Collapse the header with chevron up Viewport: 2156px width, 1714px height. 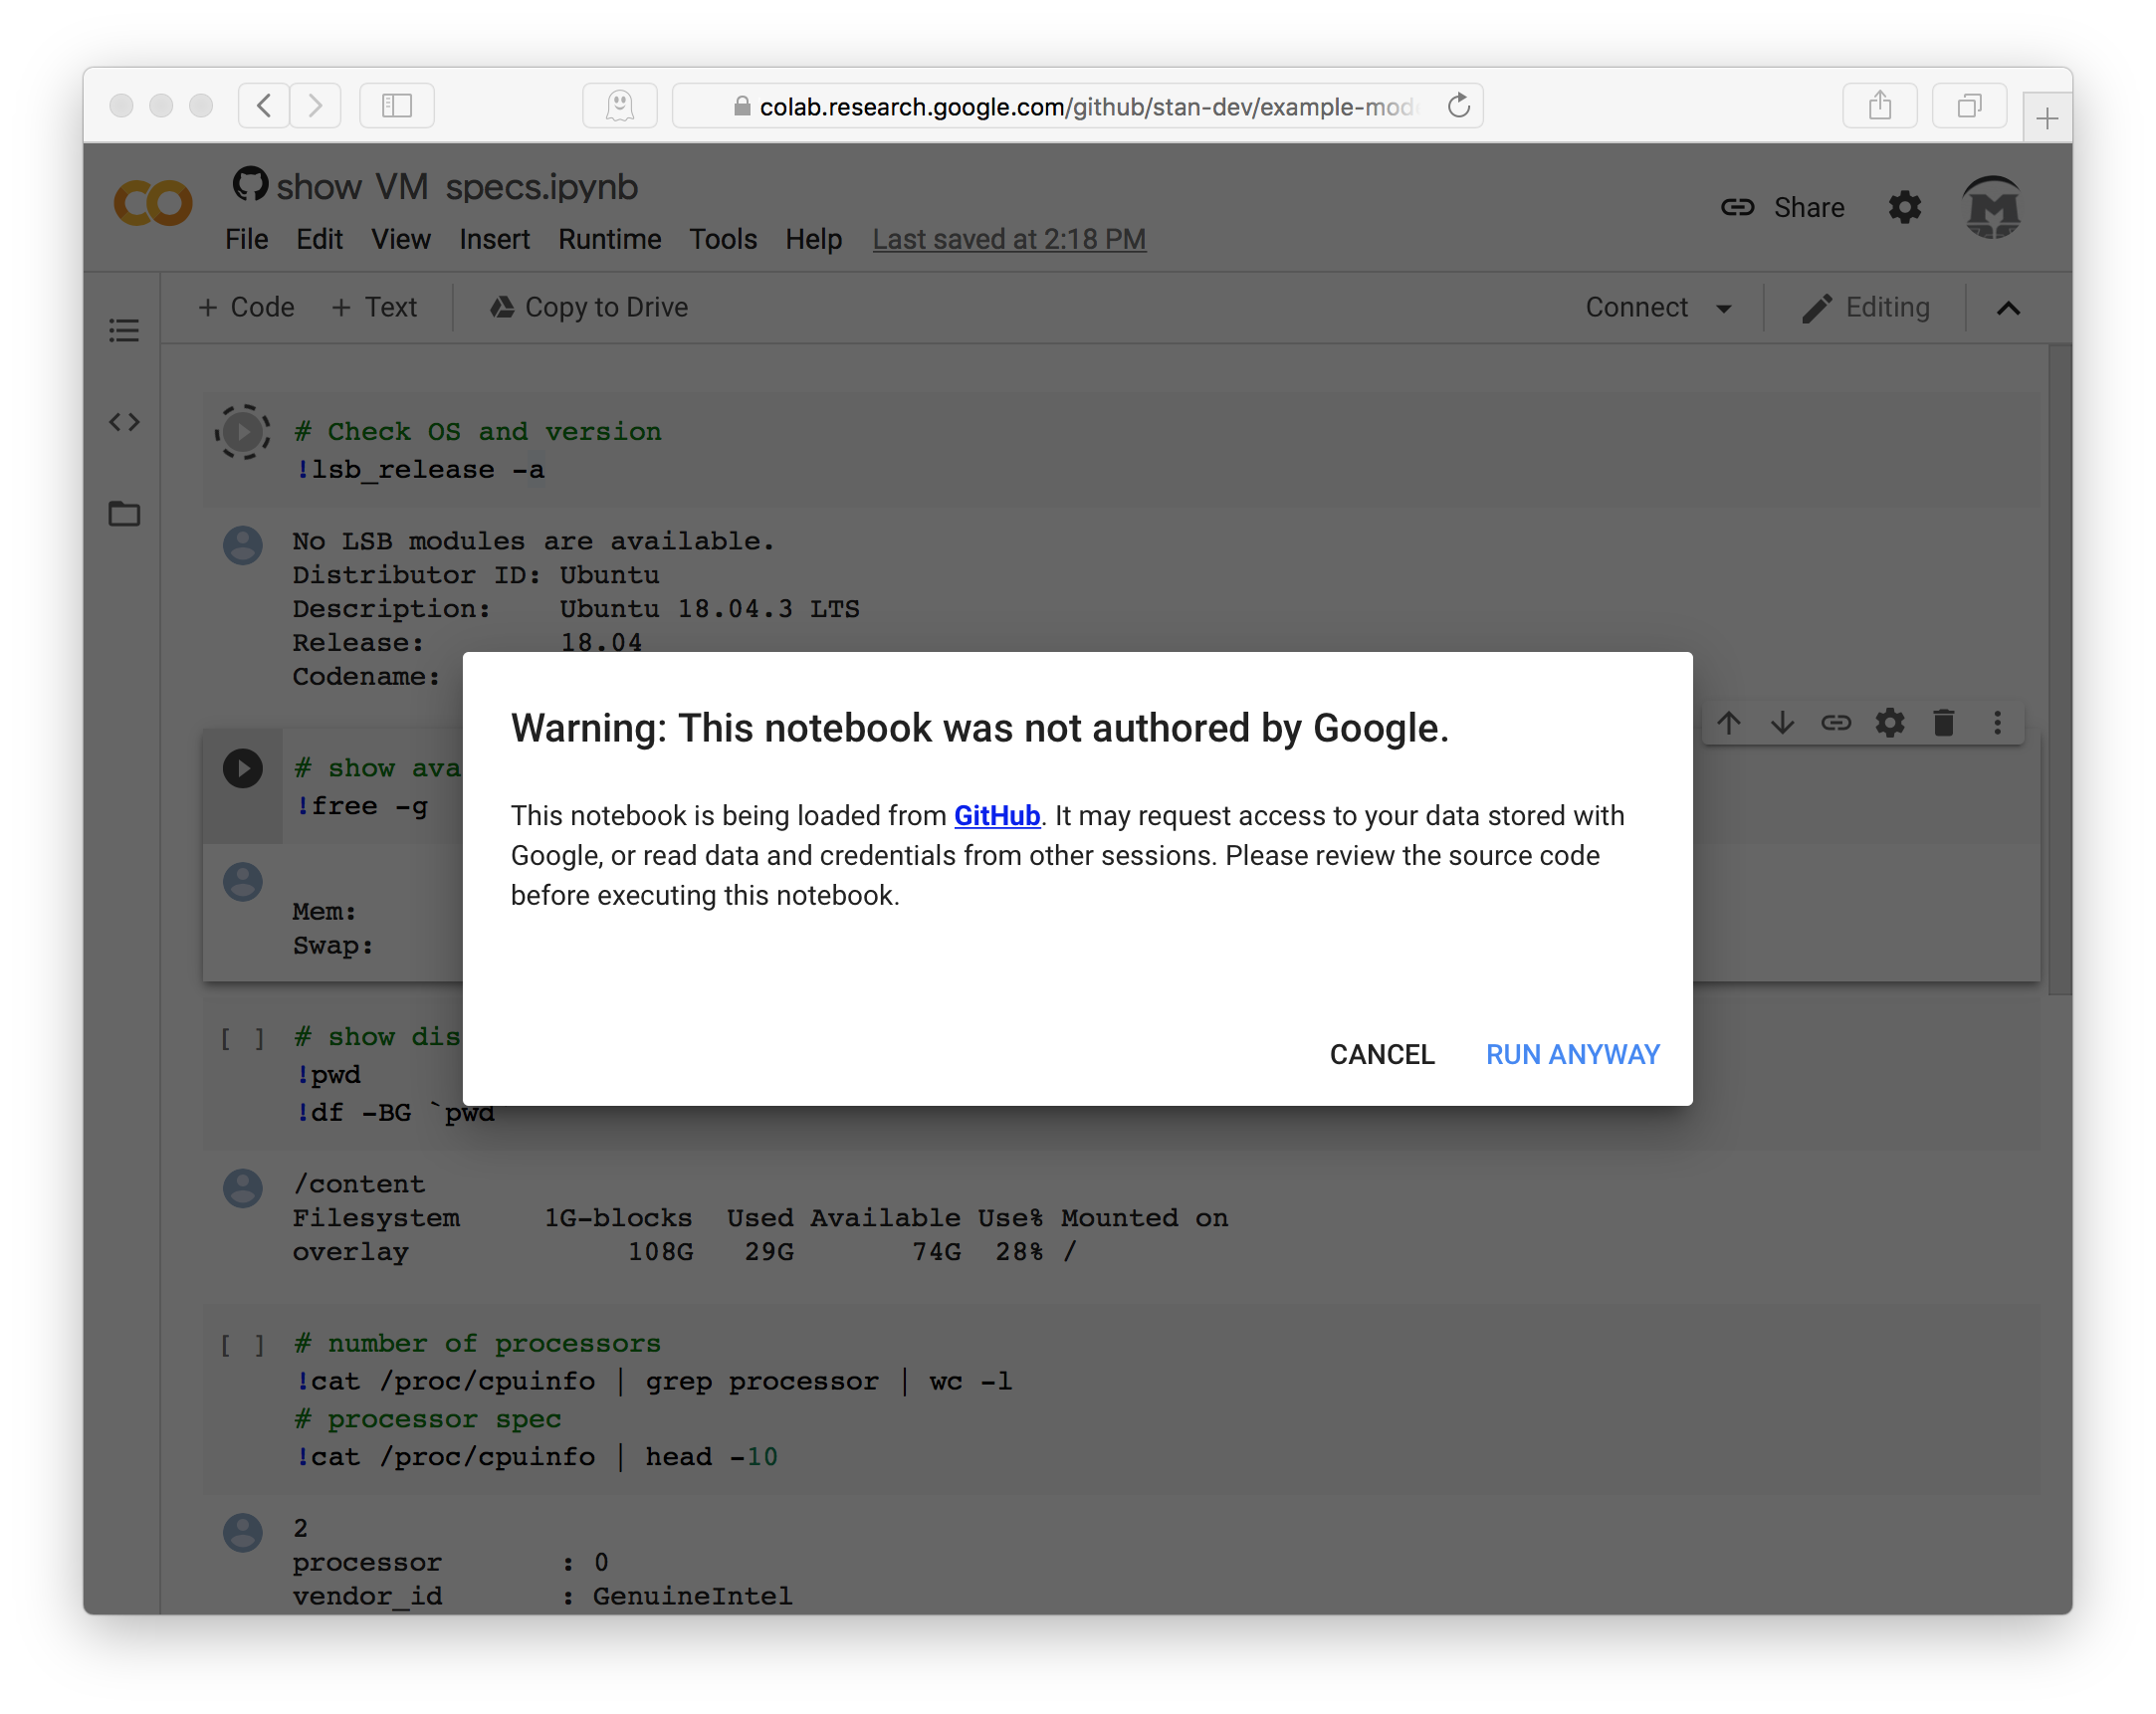coord(2008,308)
